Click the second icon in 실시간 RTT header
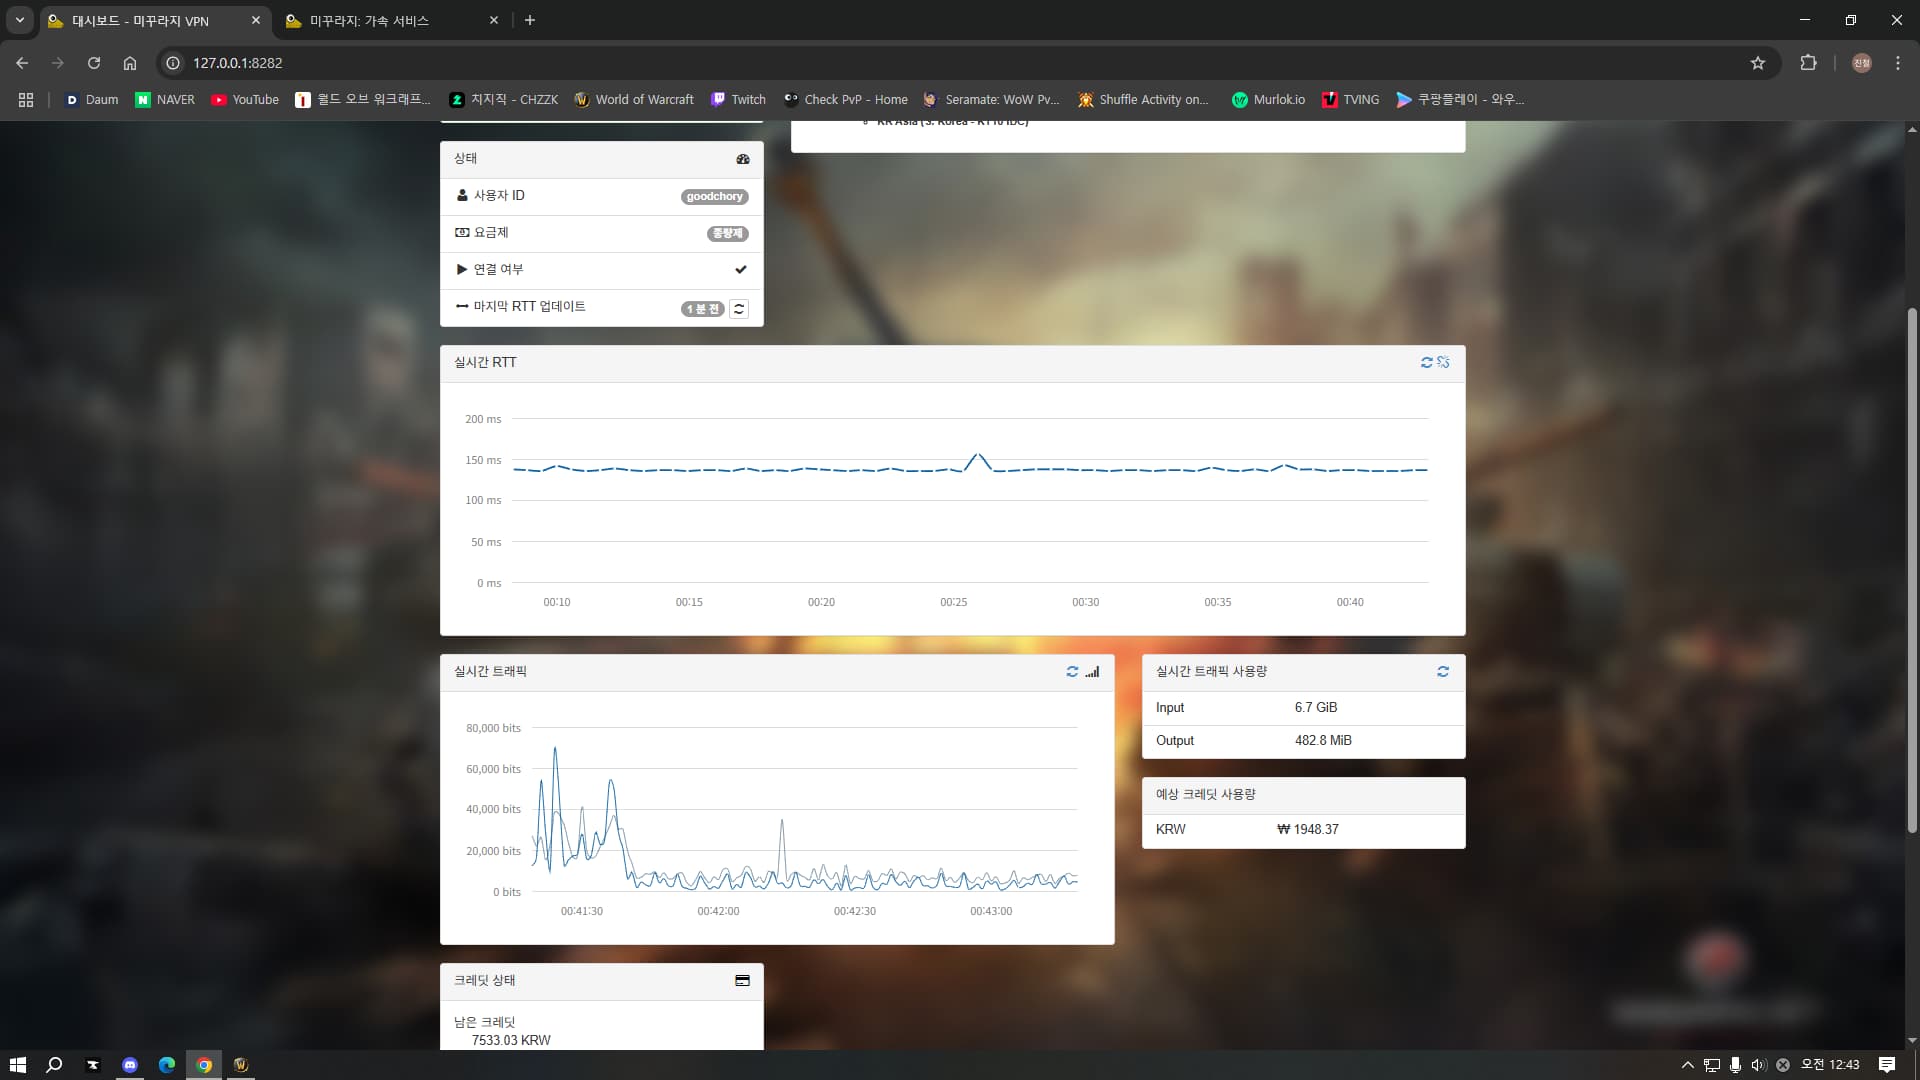Screen dimensions: 1920x1080 (1443, 362)
